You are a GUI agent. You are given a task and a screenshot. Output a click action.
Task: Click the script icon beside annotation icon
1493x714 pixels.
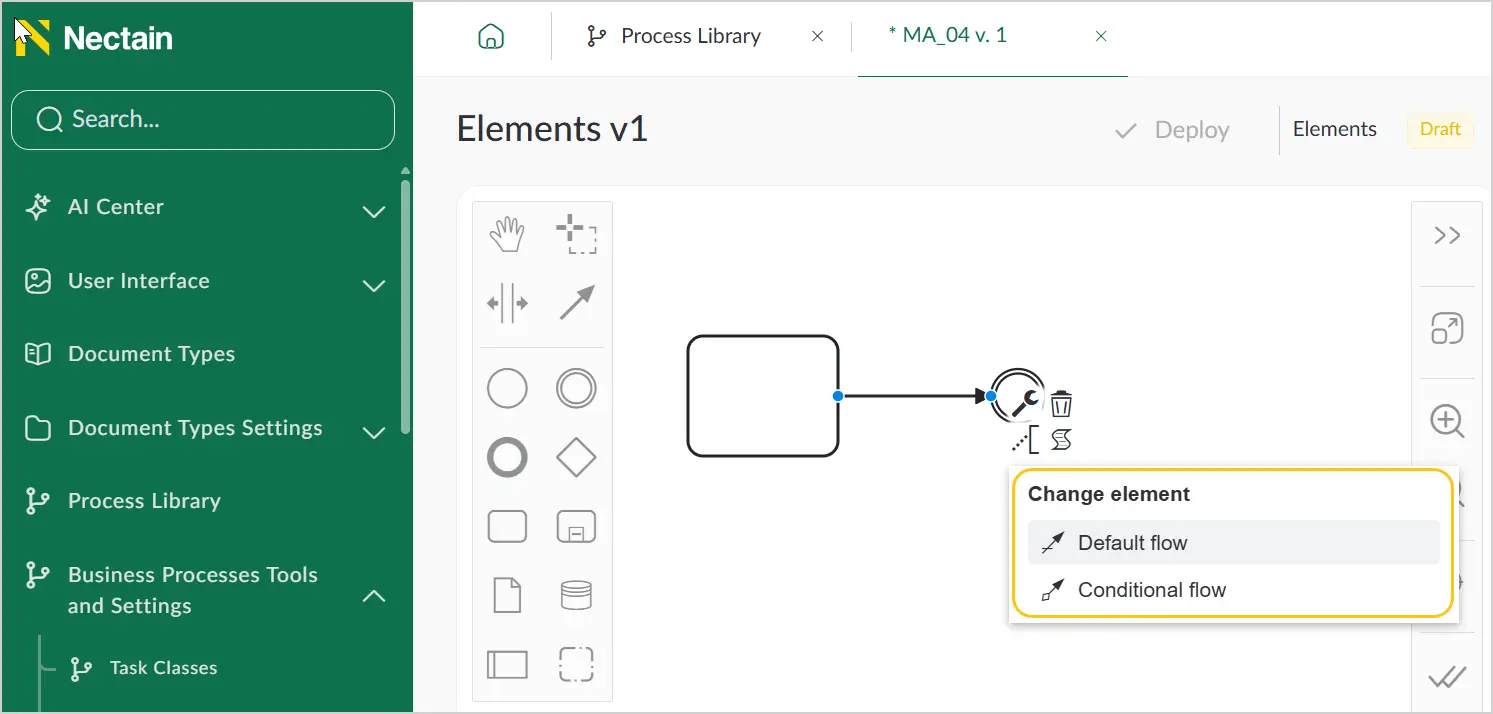click(x=1061, y=438)
